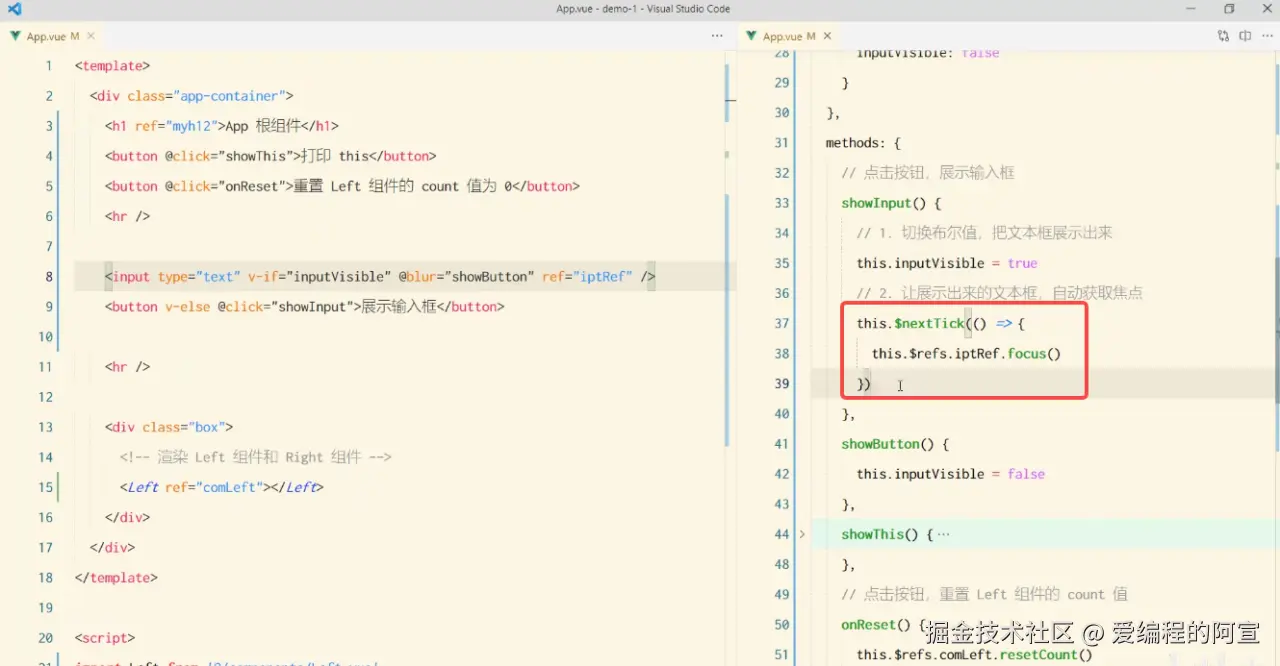Click the <hr /> tag on line 6
Viewport: 1280px width, 666px height.
pyautogui.click(x=127, y=216)
